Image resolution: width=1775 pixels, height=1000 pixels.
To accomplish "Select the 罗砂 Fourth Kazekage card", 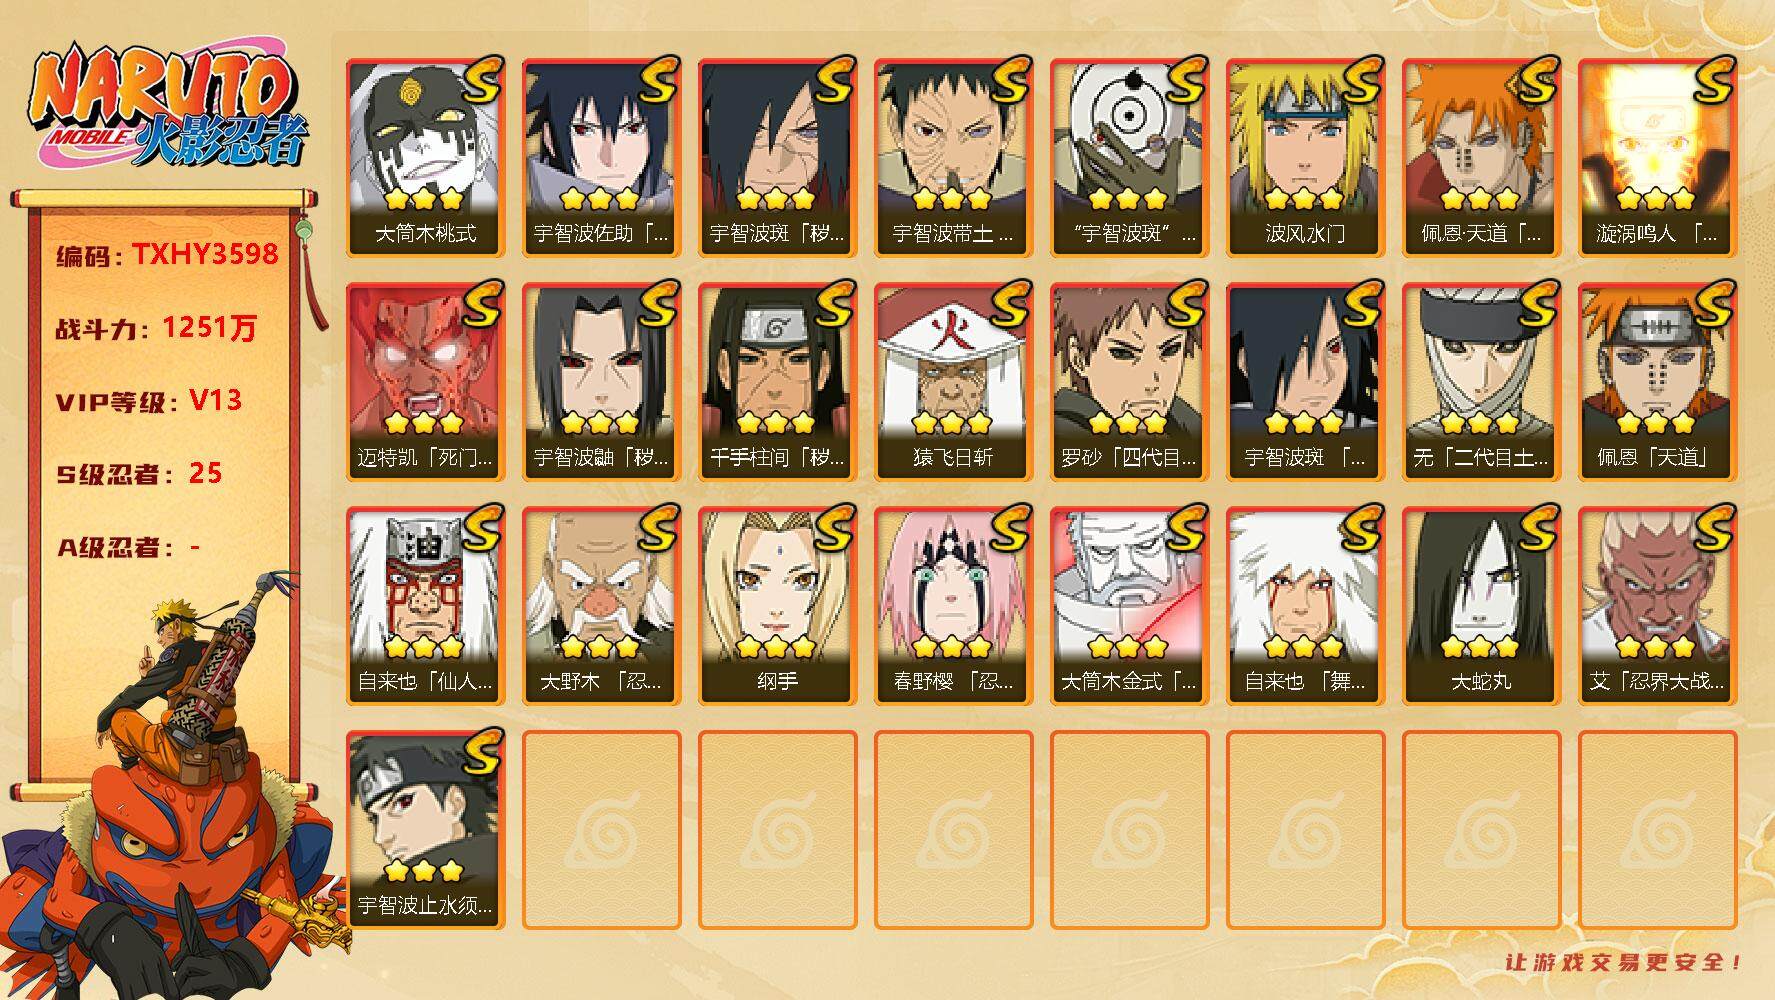I will 1129,382.
